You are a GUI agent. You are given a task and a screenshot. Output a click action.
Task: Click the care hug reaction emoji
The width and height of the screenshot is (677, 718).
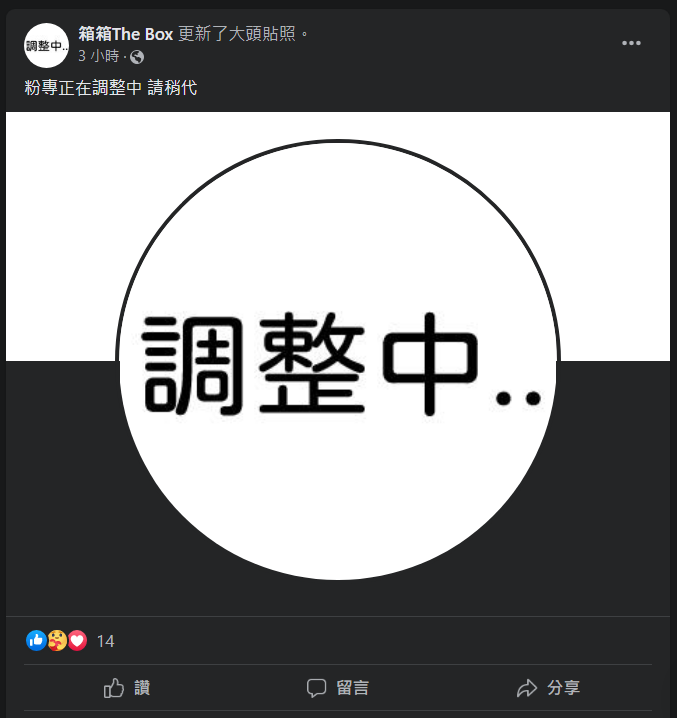[x=57, y=640]
